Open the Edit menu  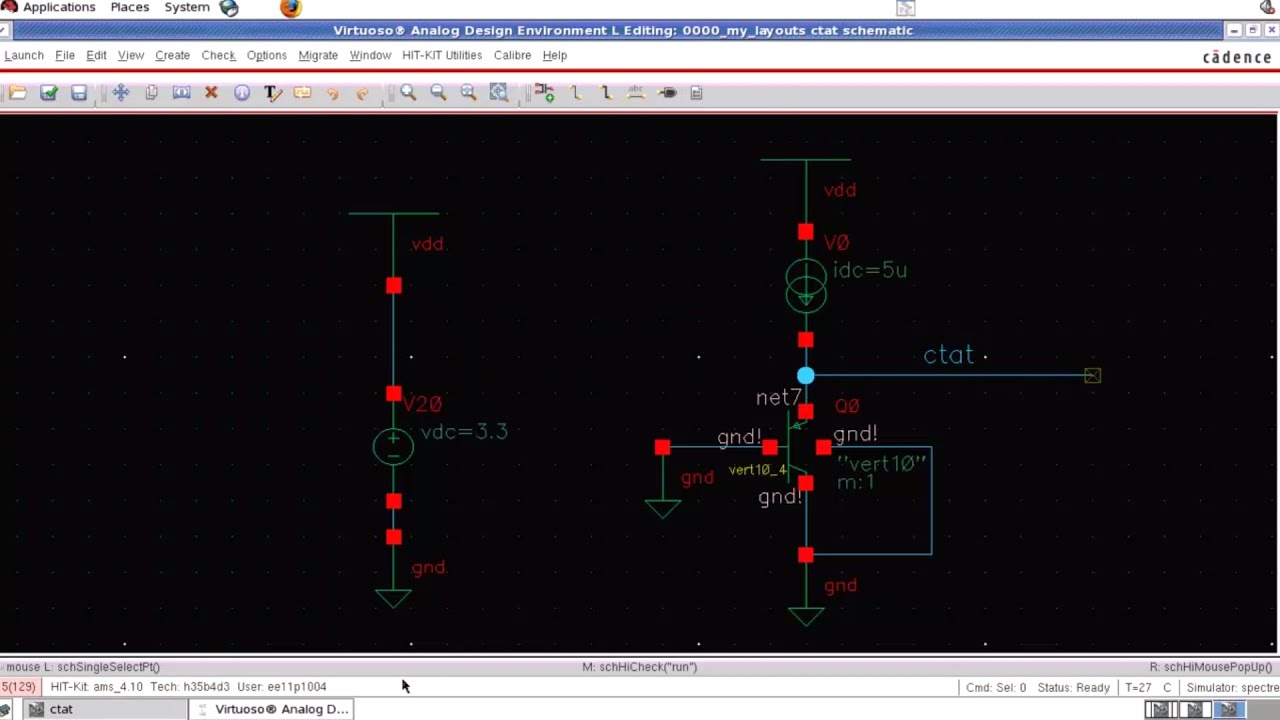pos(96,55)
